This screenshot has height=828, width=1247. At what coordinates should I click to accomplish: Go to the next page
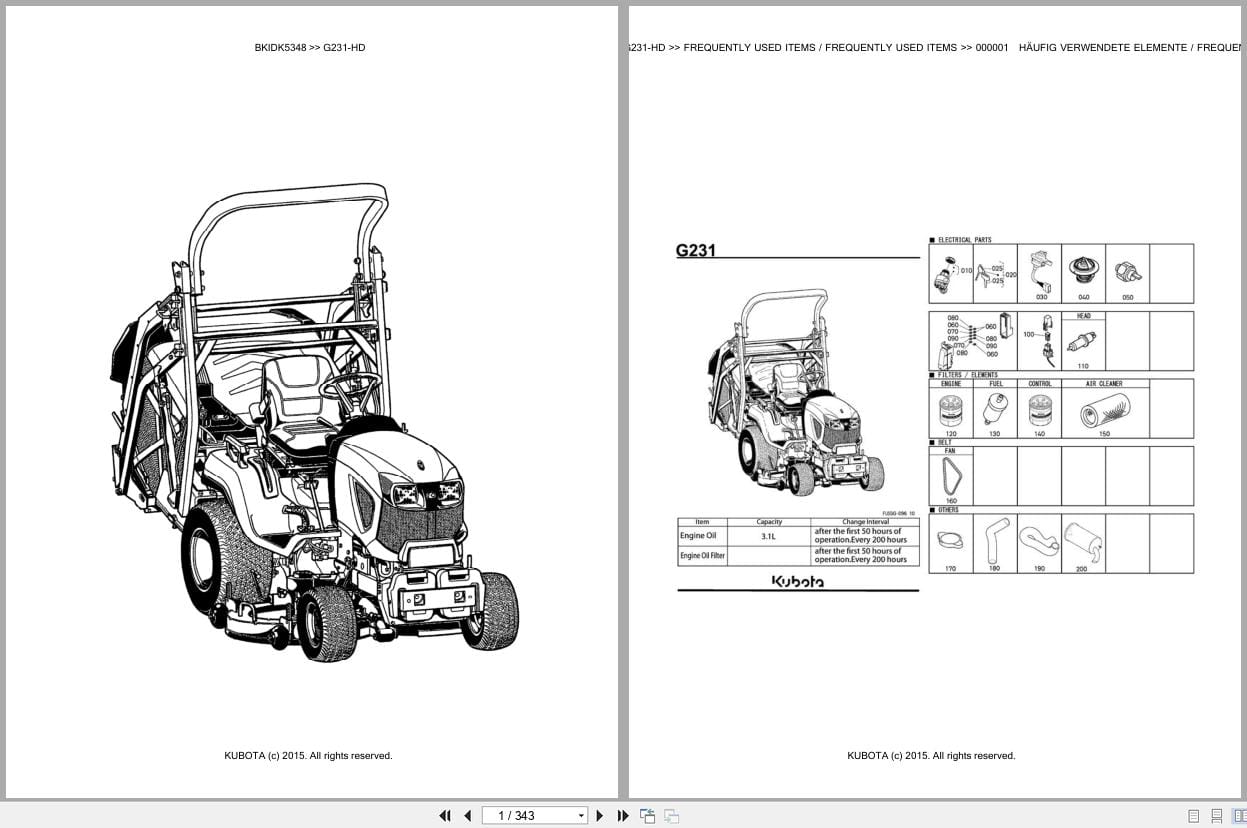[x=600, y=816]
